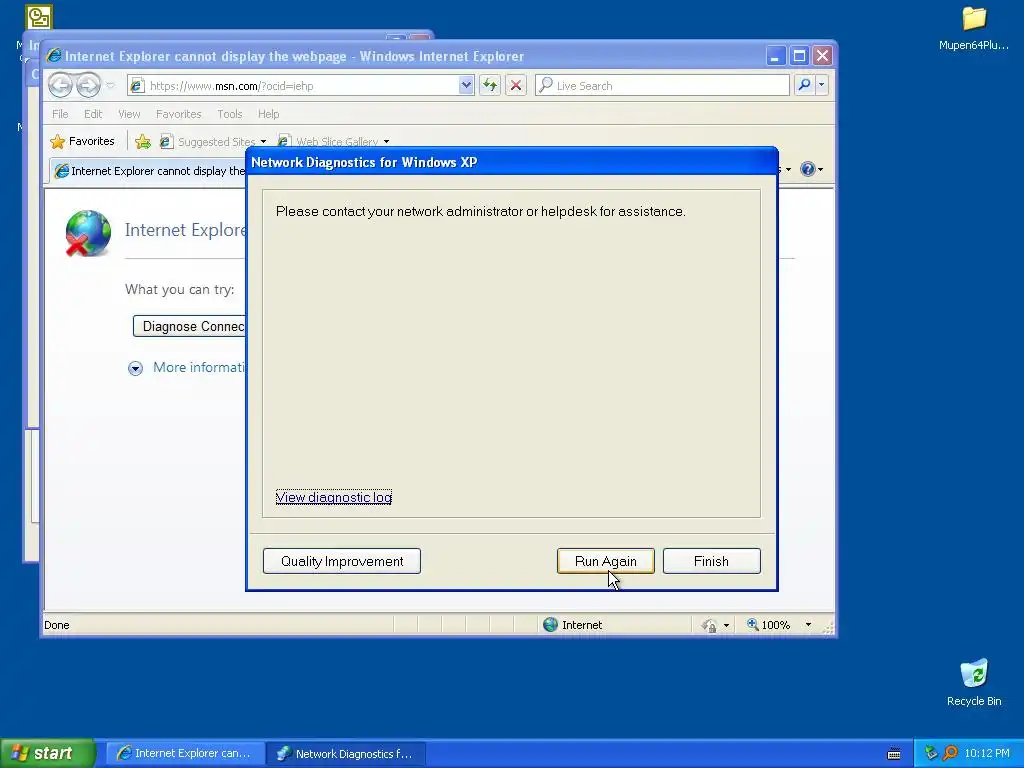Click the 100% zoom level button

pyautogui.click(x=769, y=624)
